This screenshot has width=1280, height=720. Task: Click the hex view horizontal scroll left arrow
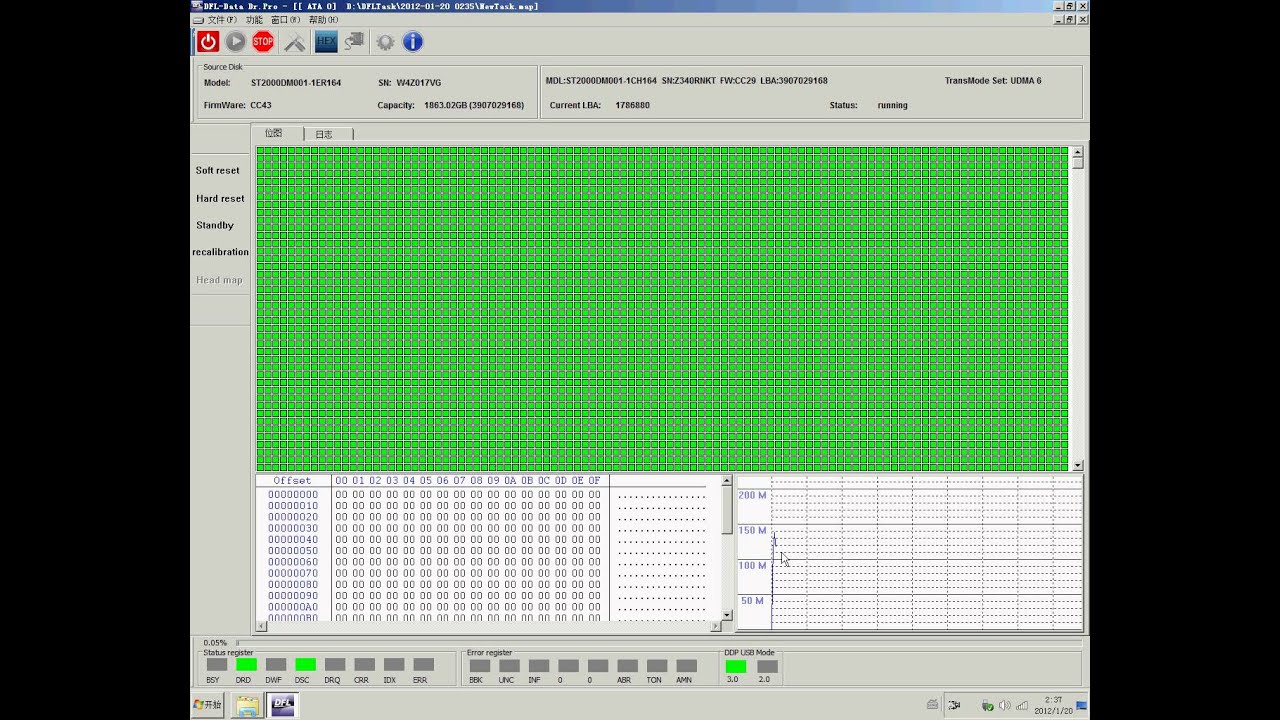click(x=262, y=626)
